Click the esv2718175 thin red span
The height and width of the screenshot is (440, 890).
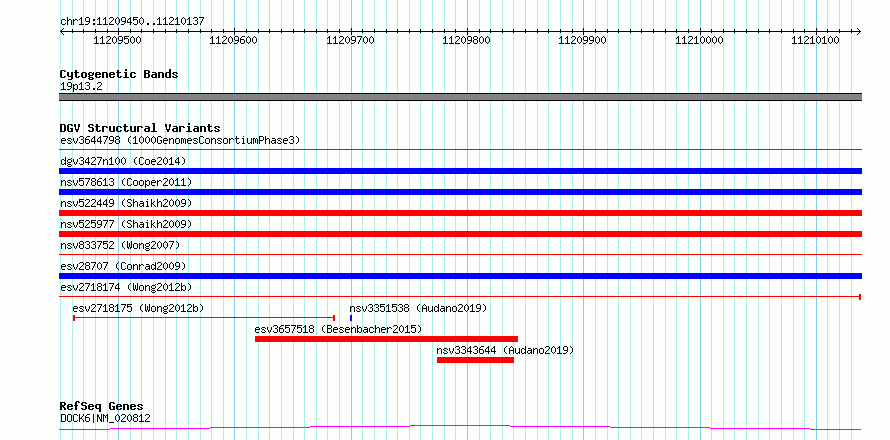pyautogui.click(x=204, y=318)
